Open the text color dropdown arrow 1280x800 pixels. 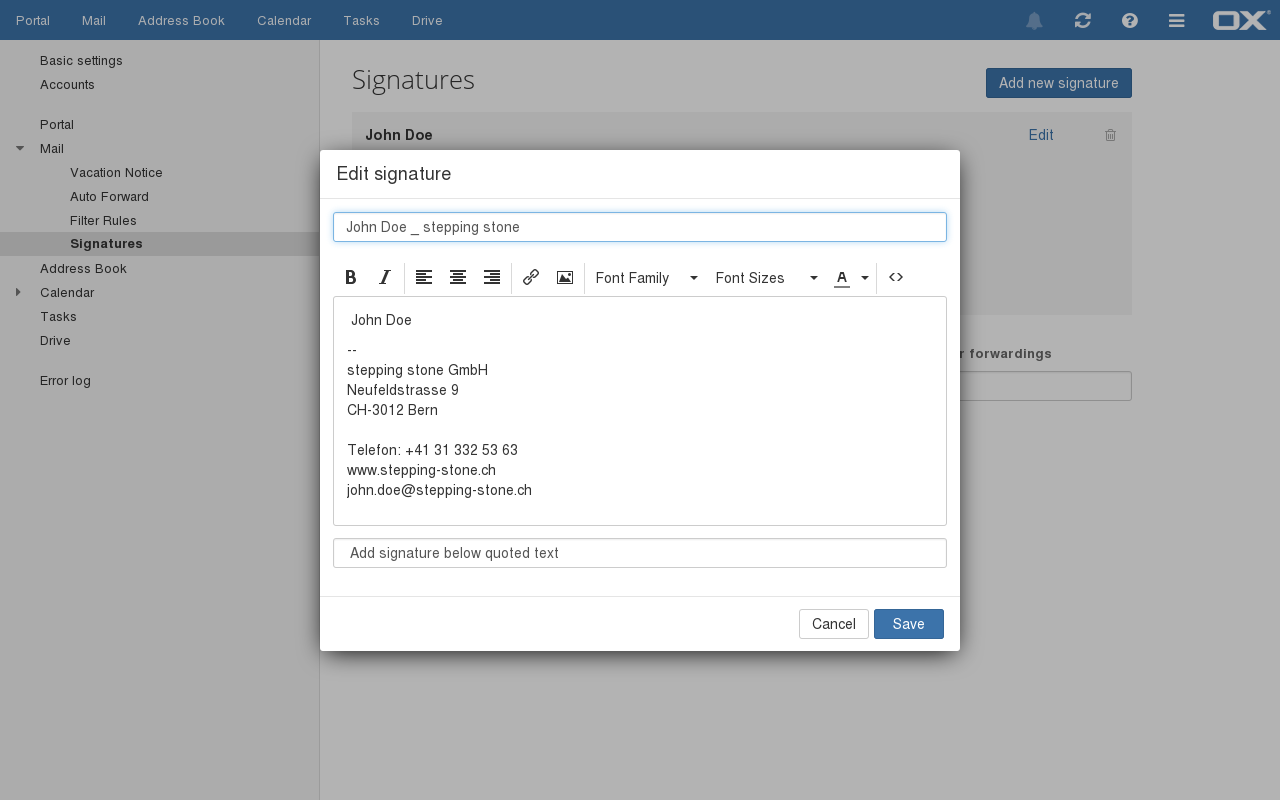coord(865,278)
